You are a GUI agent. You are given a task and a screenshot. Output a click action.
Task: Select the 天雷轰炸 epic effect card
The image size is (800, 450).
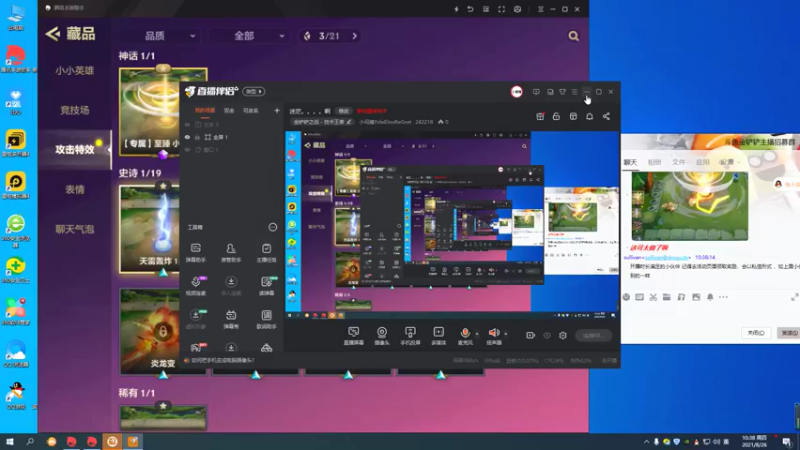[150, 229]
